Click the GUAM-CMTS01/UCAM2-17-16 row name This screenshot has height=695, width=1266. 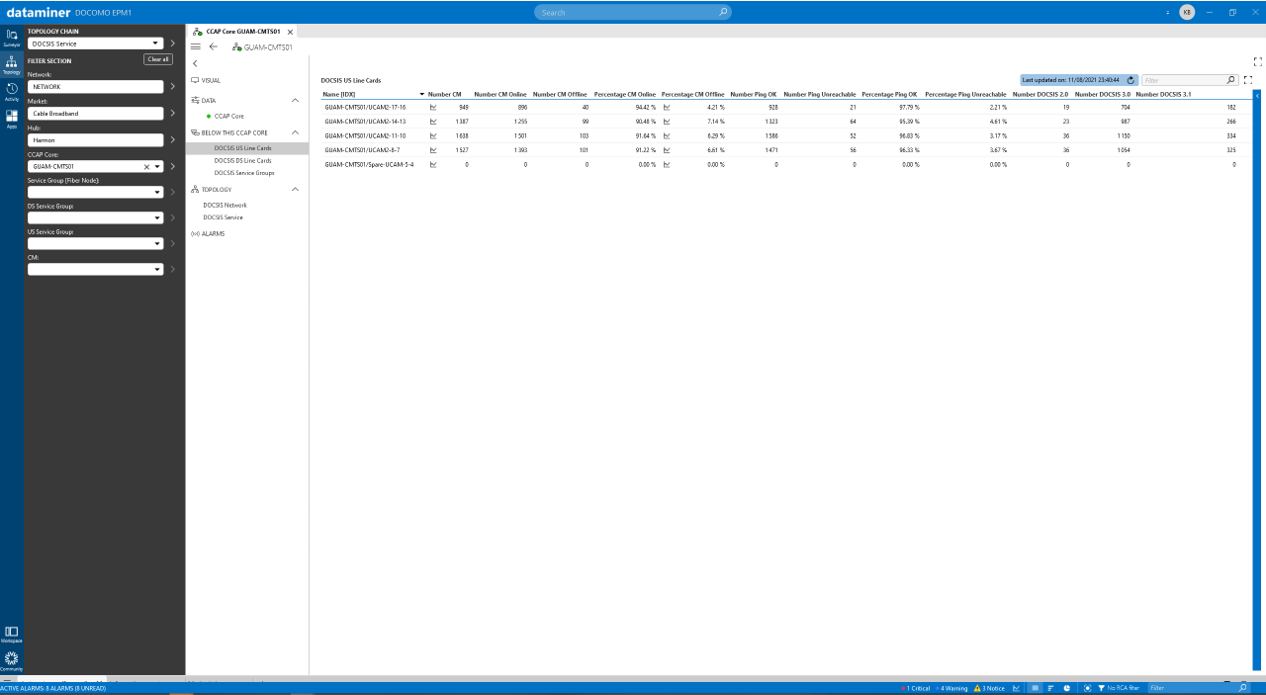coord(365,107)
